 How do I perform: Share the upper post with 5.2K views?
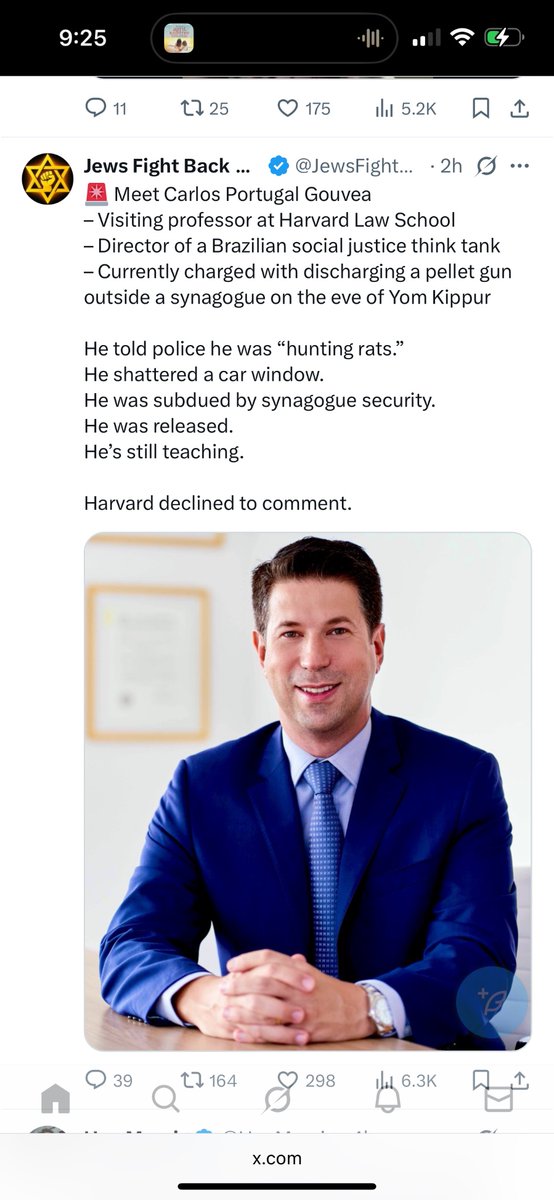coord(519,109)
